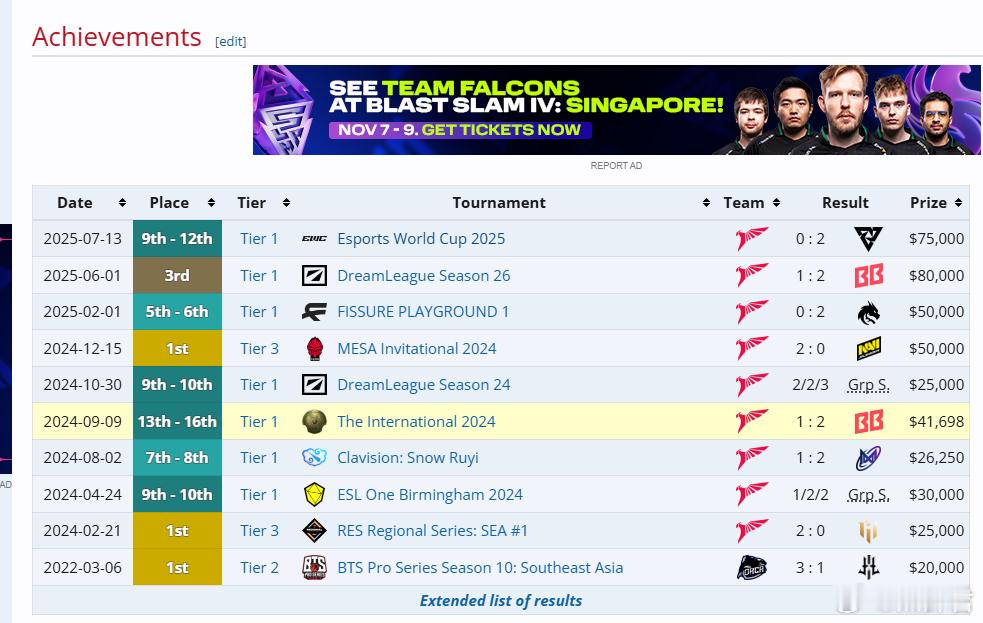This screenshot has width=983, height=623.
Task: Open ESL One Birmingham 2024 link
Action: 430,495
